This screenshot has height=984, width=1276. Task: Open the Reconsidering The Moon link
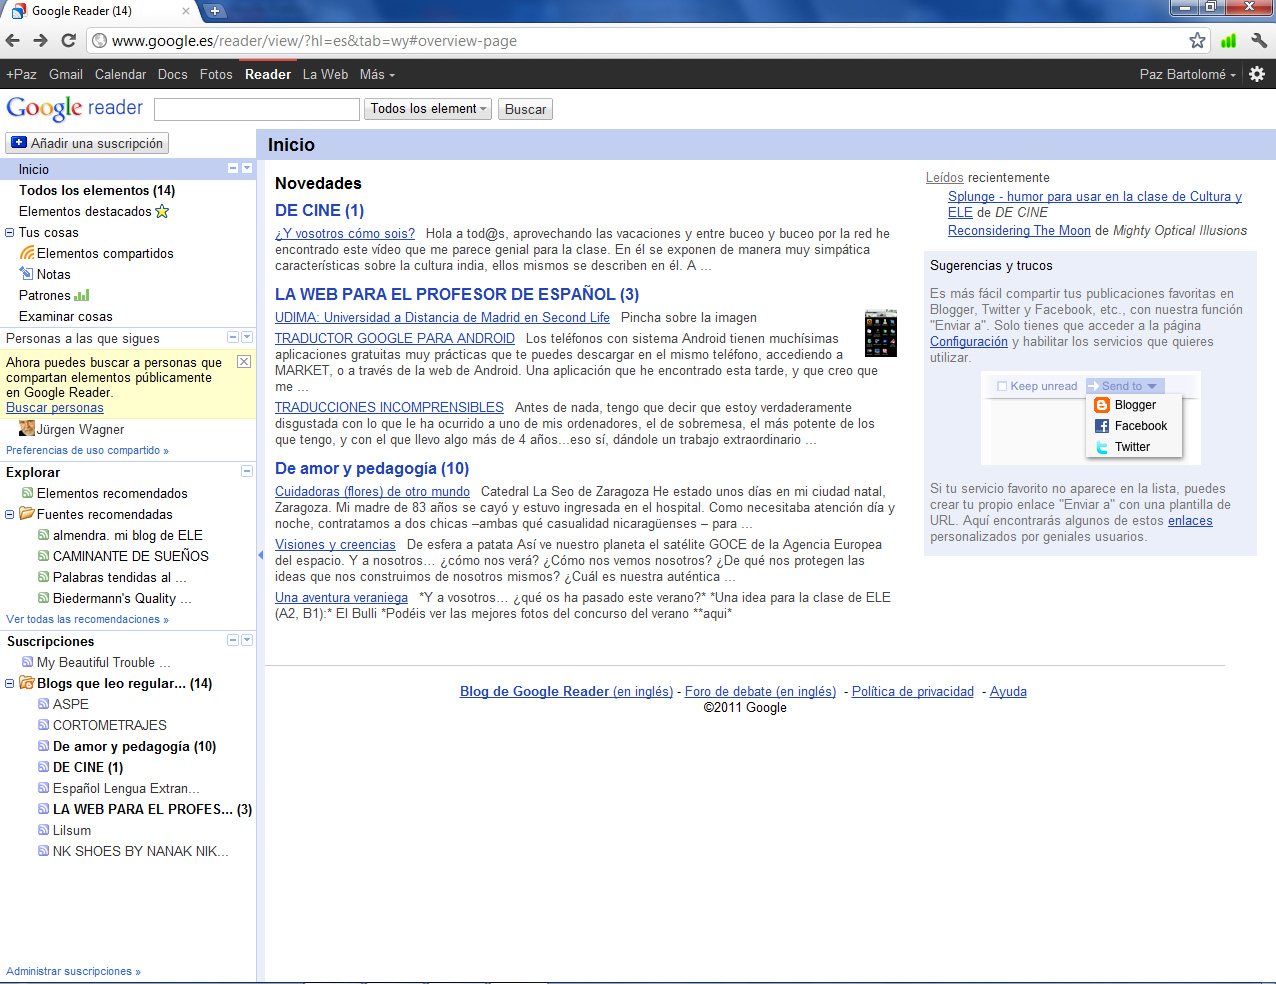pyautogui.click(x=1019, y=230)
